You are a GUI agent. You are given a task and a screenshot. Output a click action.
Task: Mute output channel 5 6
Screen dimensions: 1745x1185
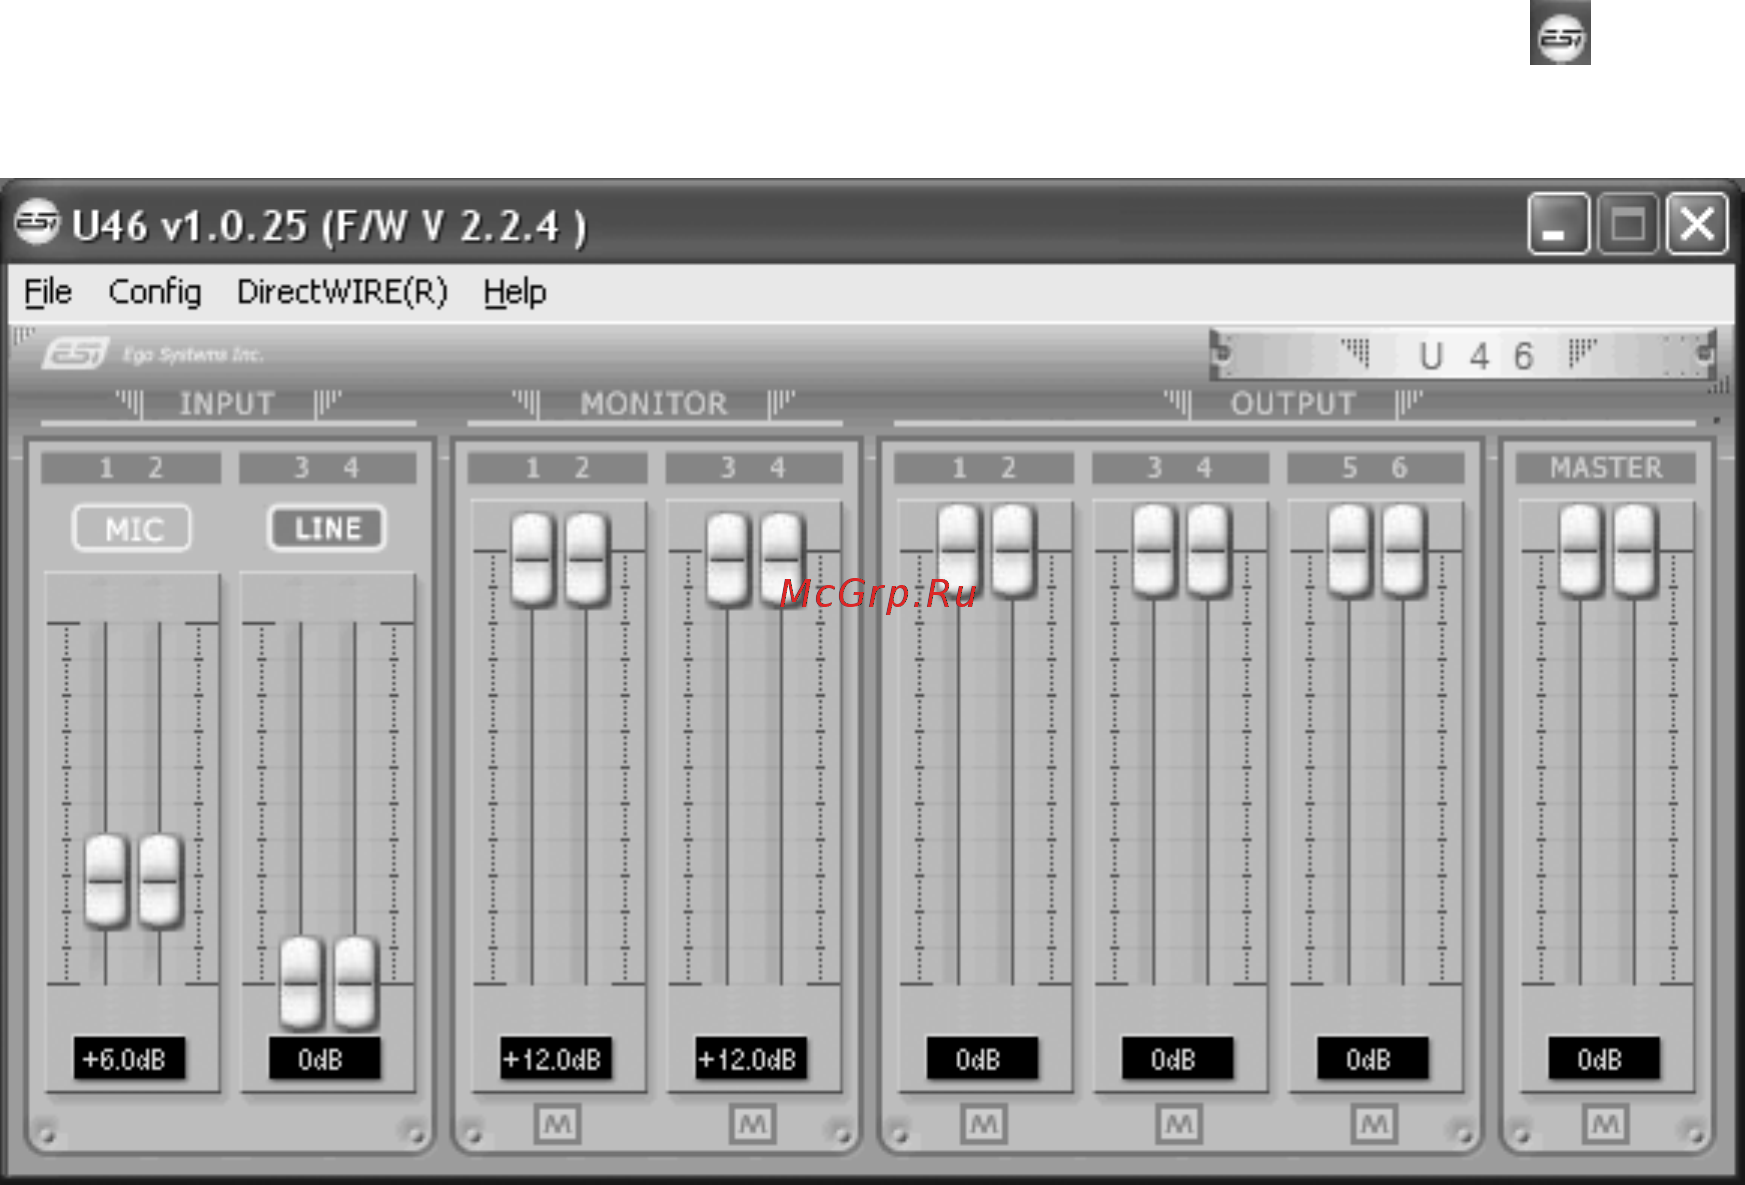click(1373, 1124)
